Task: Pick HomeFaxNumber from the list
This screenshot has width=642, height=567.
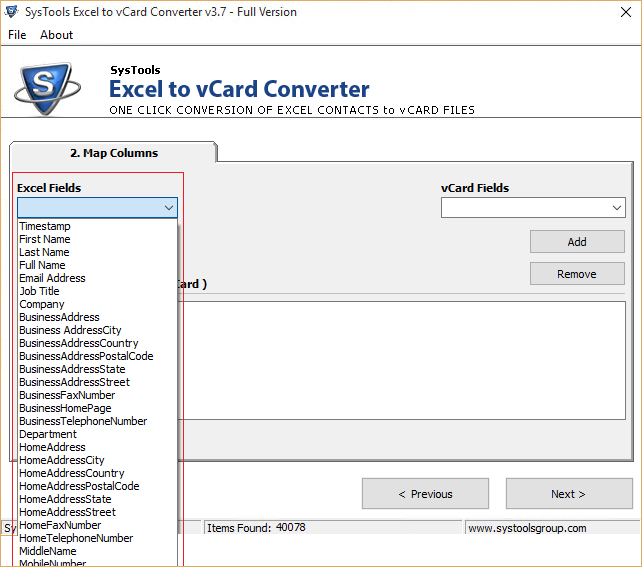Action: pos(97,525)
